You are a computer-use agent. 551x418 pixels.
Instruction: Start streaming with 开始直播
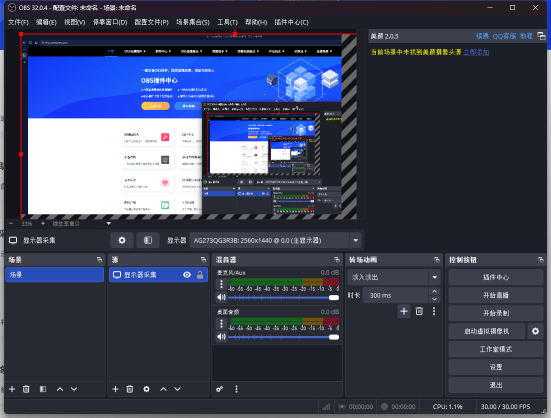coord(496,295)
